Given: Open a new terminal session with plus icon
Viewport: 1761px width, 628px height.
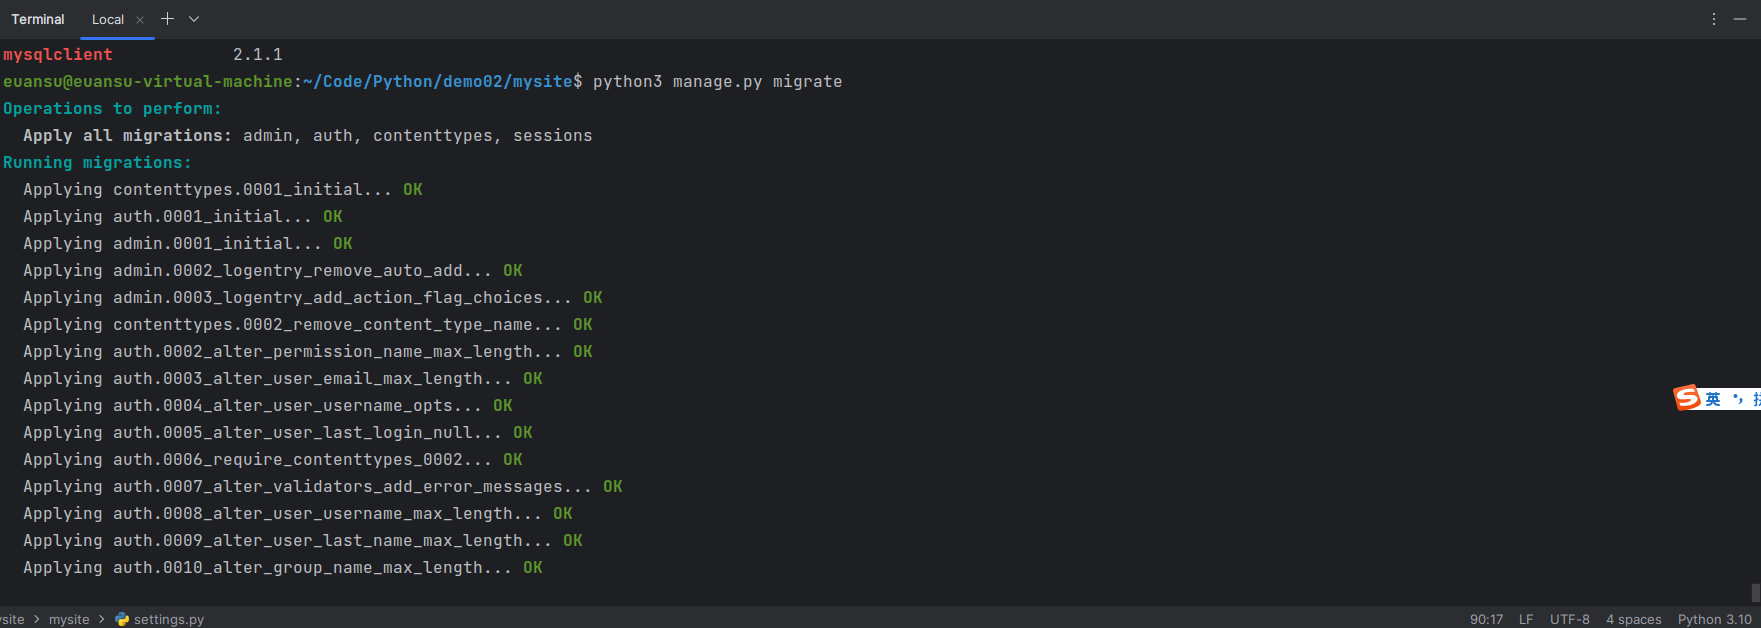Looking at the screenshot, I should [x=167, y=19].
